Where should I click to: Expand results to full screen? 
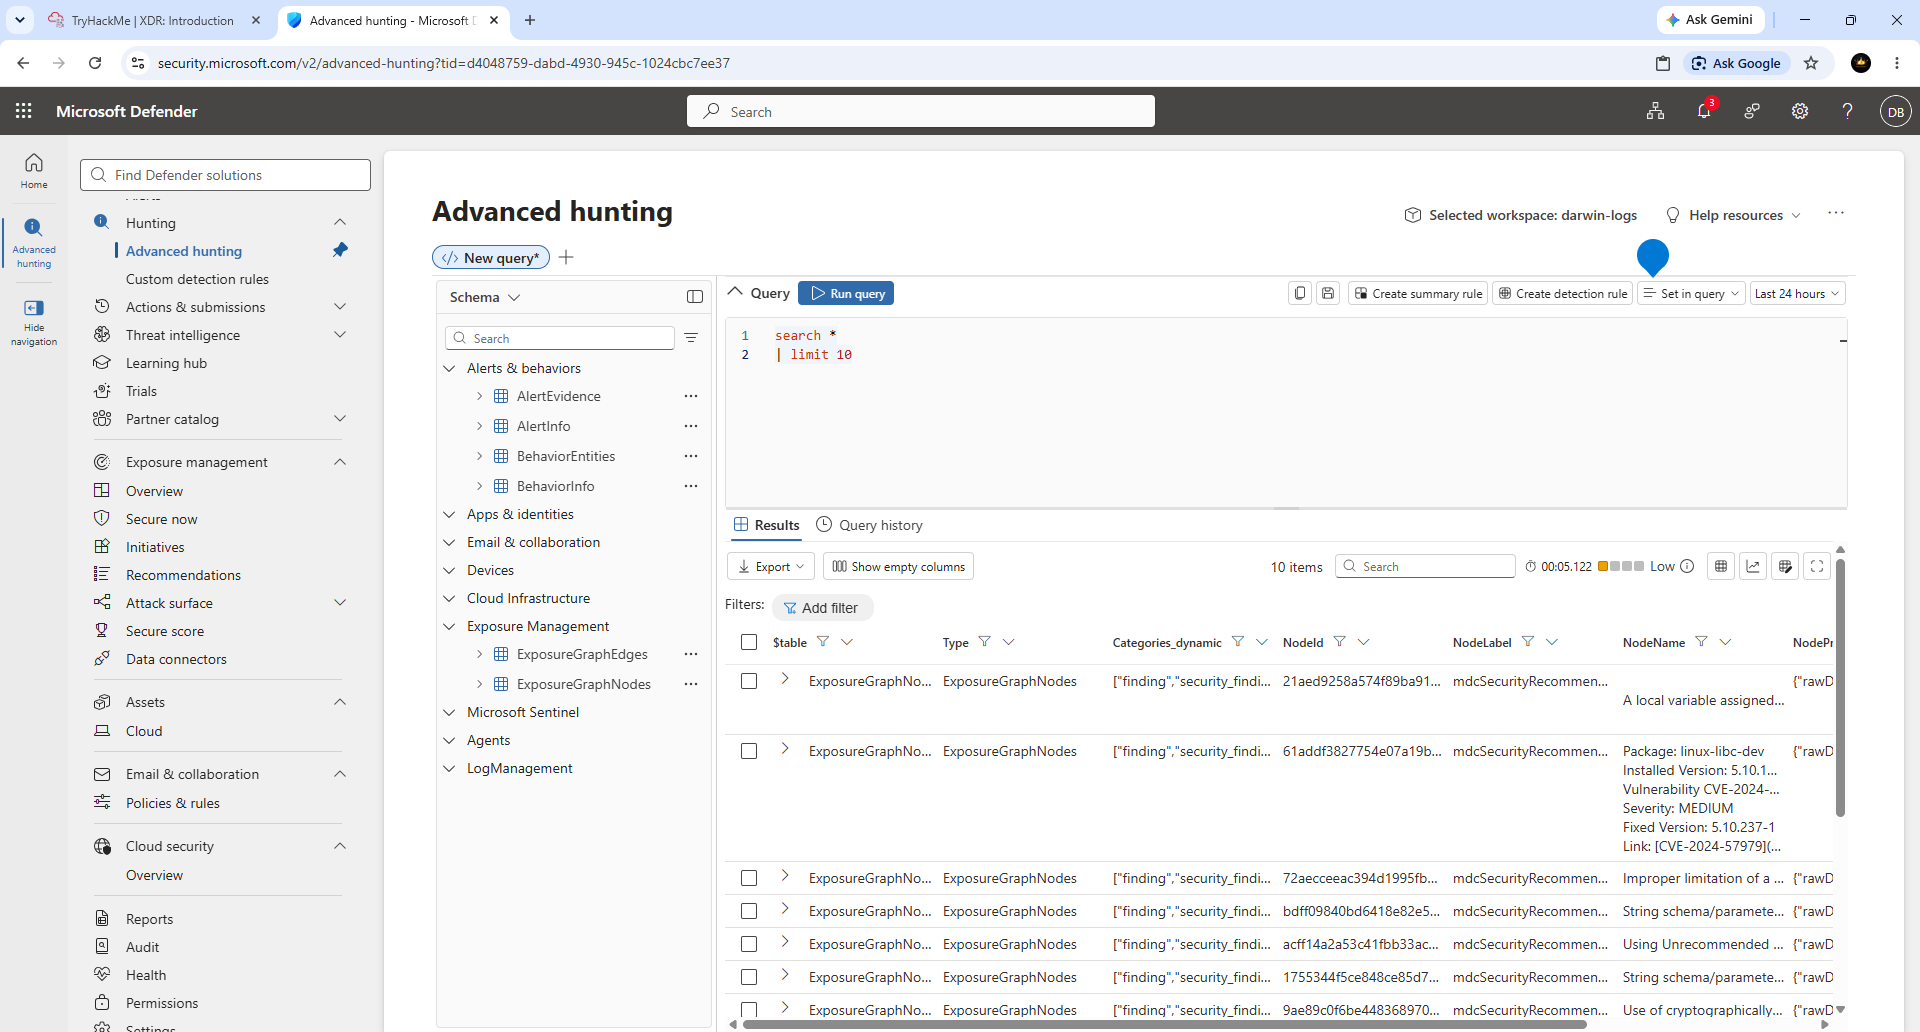pos(1817,566)
